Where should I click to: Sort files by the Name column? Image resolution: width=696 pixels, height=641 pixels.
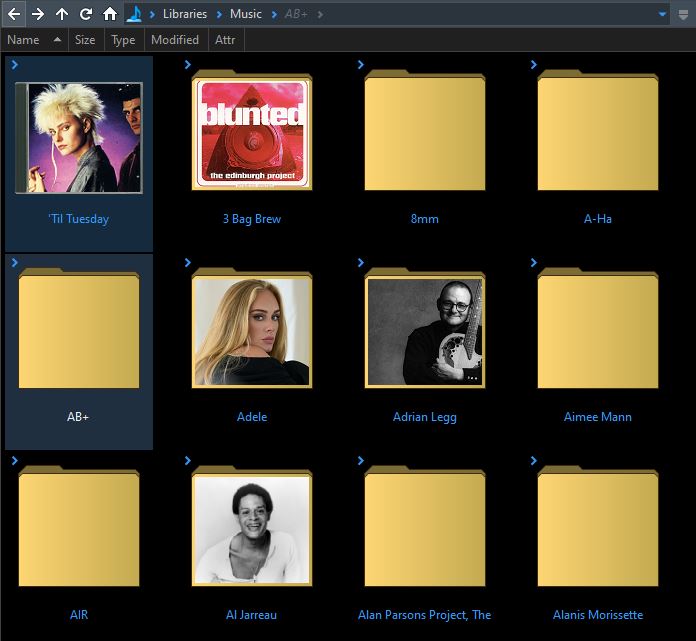(23, 40)
